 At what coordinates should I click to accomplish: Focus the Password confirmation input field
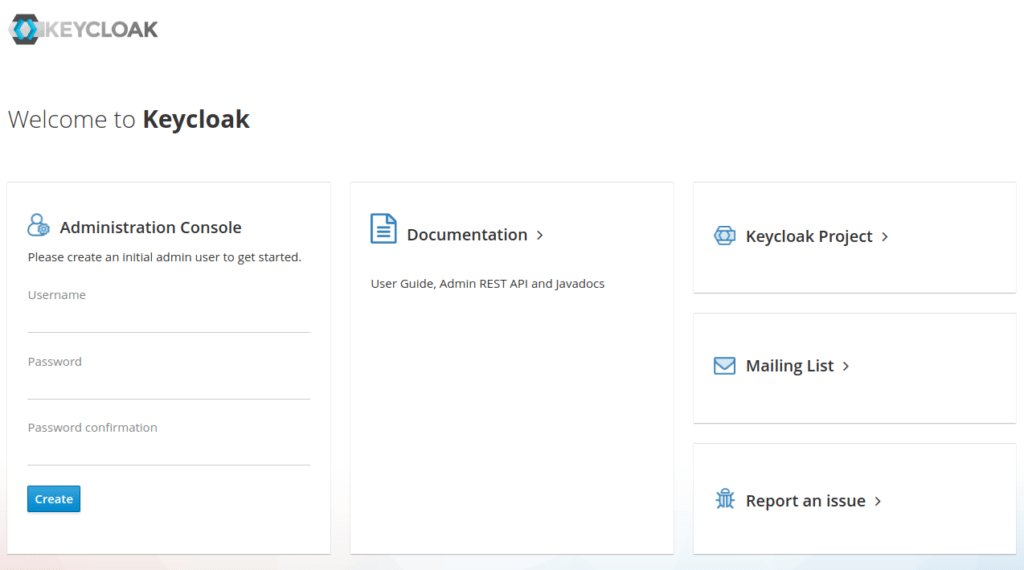coord(168,452)
